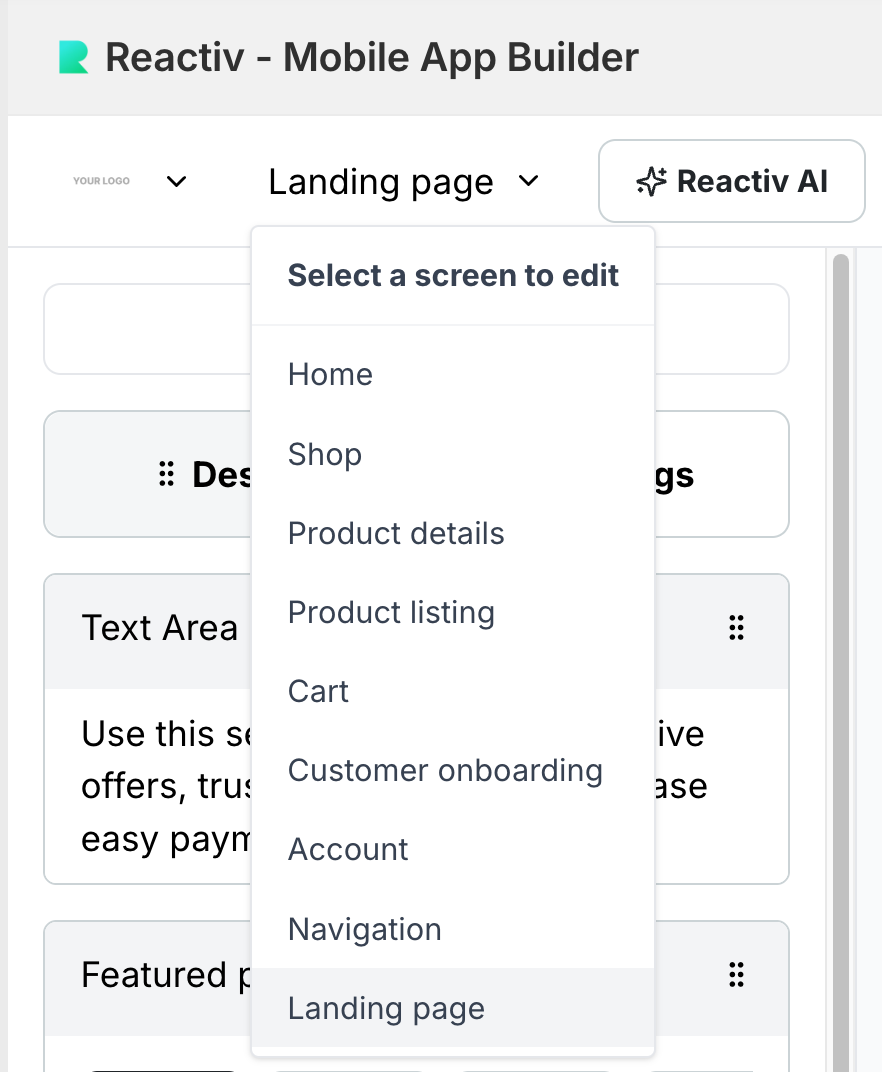Click the YOUR LOGO placeholder image

101,181
